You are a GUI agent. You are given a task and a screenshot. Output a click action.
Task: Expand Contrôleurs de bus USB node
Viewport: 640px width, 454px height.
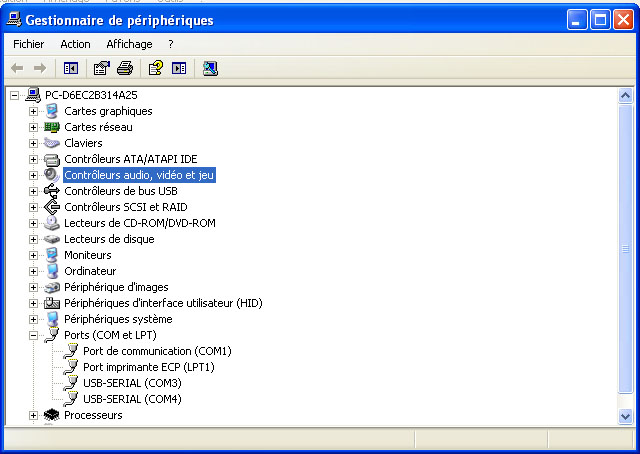coord(33,191)
